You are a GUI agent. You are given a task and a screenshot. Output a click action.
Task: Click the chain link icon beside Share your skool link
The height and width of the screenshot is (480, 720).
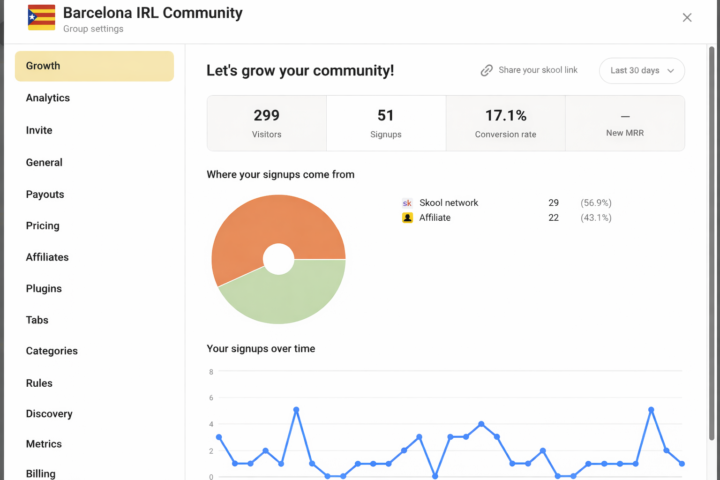pos(486,70)
